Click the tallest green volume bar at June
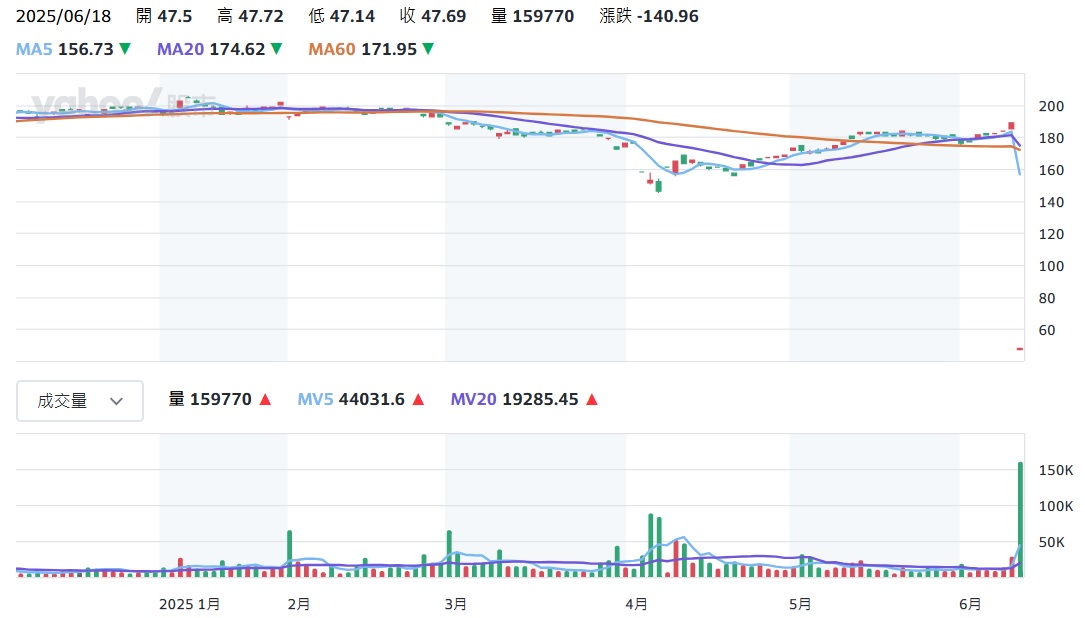This screenshot has width=1085, height=618. (x=1020, y=519)
